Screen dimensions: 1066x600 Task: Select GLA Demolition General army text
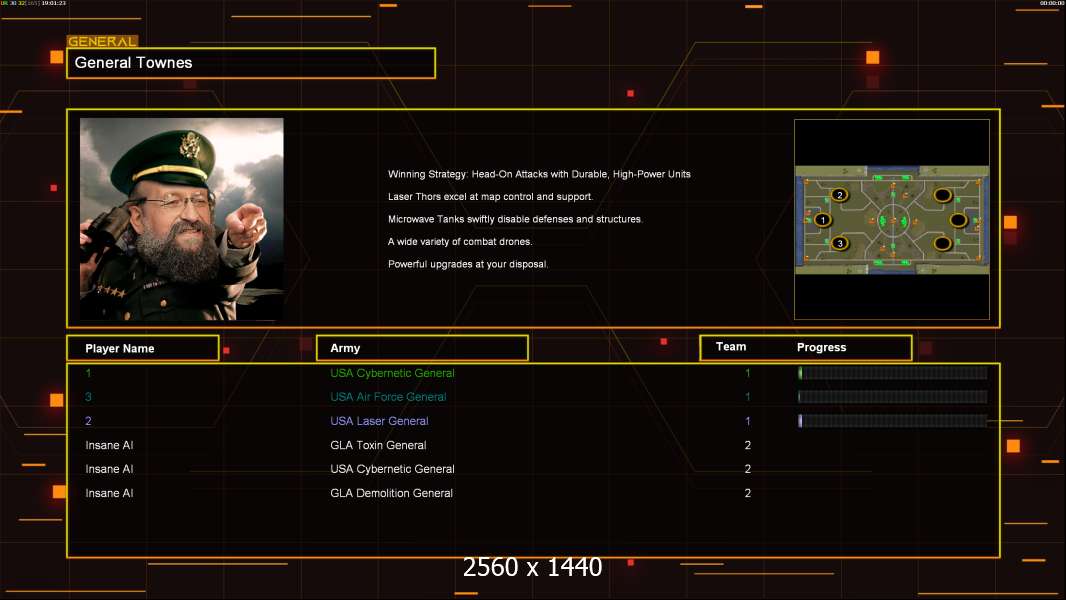(x=392, y=493)
